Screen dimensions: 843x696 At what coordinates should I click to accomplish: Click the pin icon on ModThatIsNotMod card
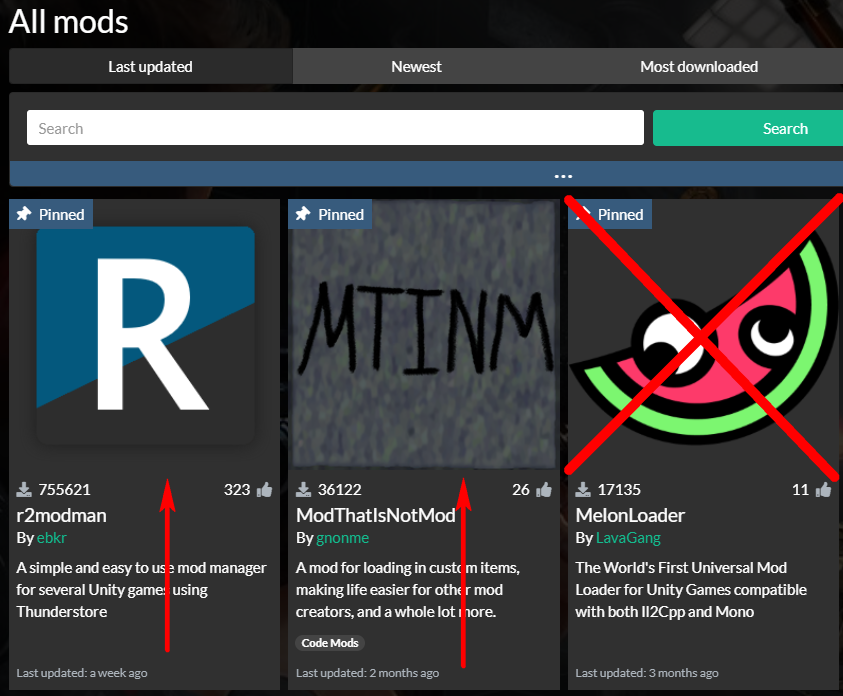(x=303, y=214)
